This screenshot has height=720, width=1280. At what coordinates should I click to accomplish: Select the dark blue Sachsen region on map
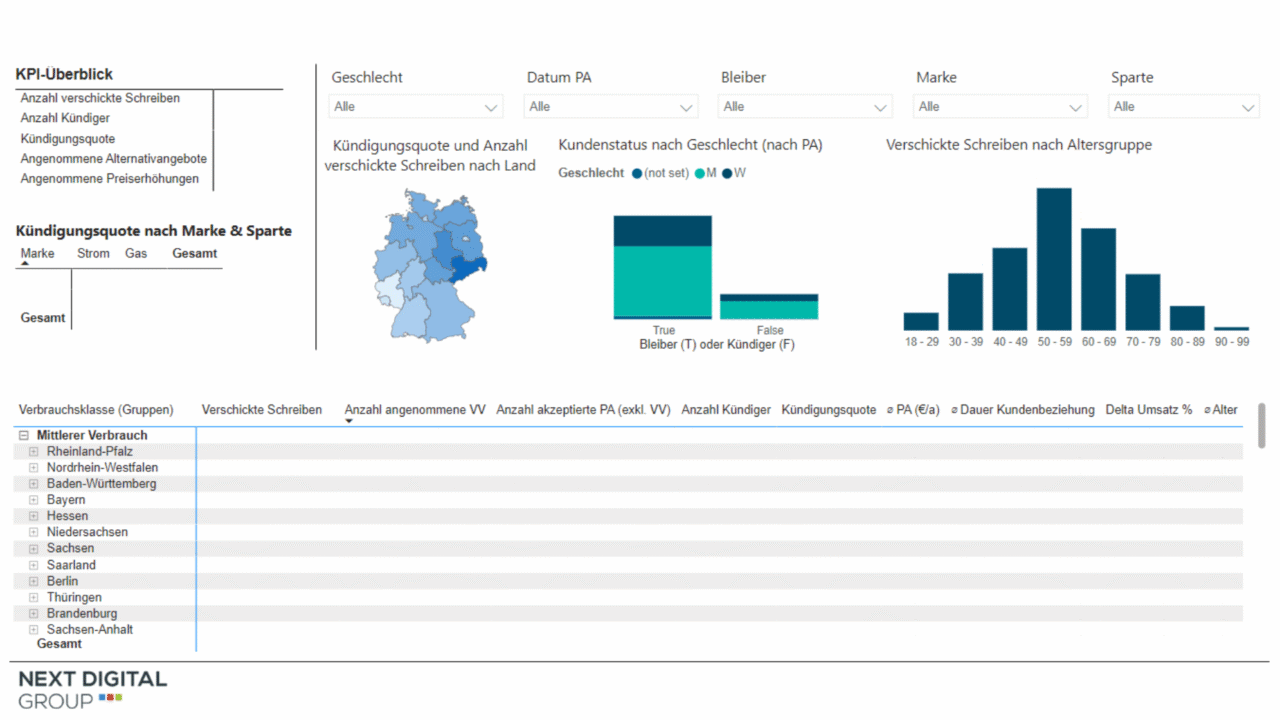tap(468, 266)
